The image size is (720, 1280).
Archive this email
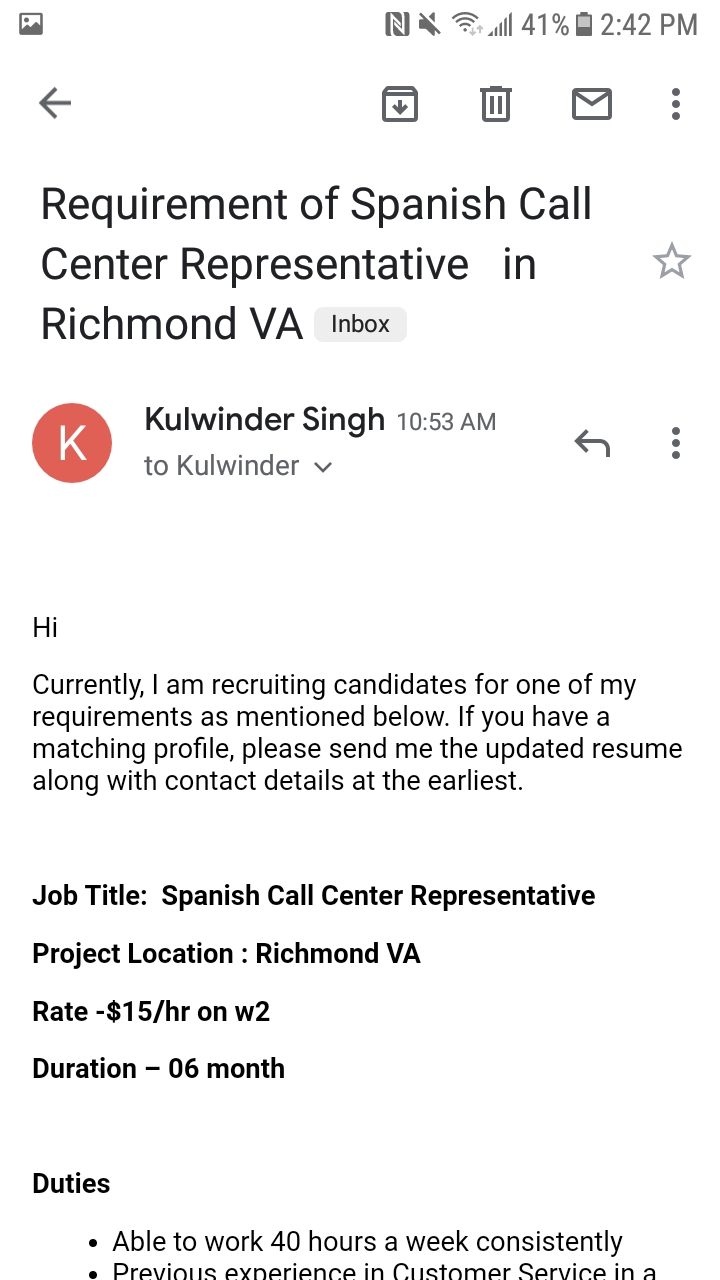point(400,104)
